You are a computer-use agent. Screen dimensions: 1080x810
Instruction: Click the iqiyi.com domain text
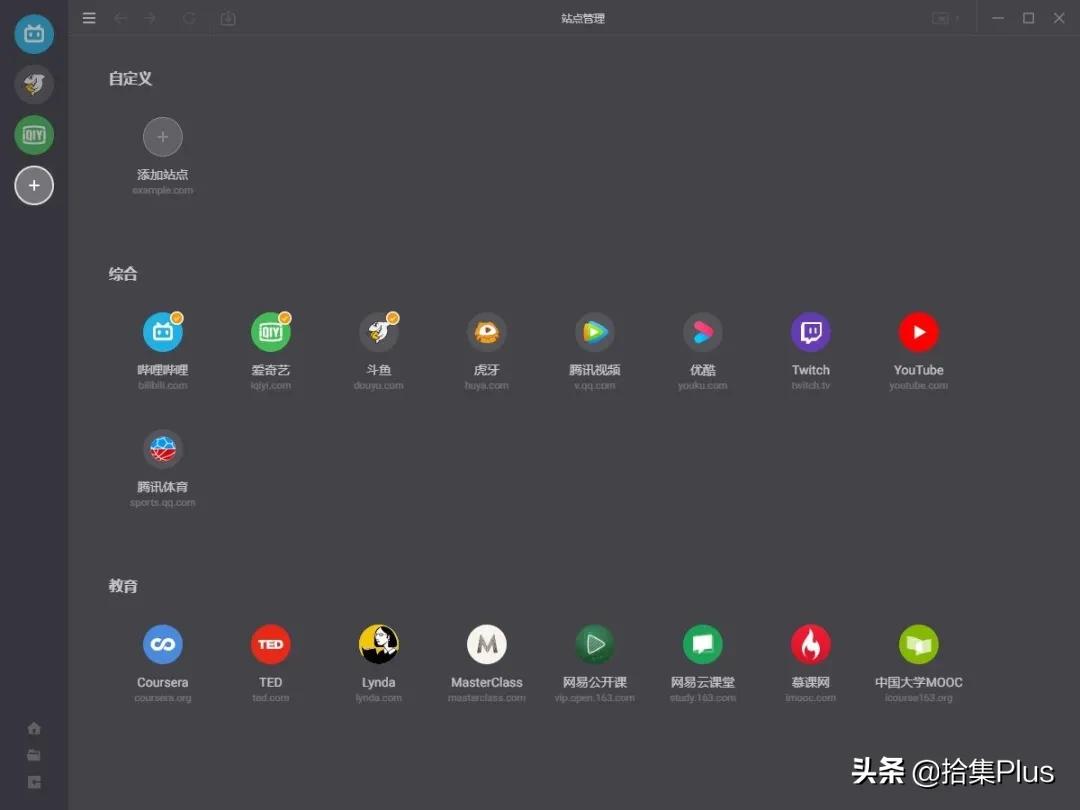(x=271, y=386)
